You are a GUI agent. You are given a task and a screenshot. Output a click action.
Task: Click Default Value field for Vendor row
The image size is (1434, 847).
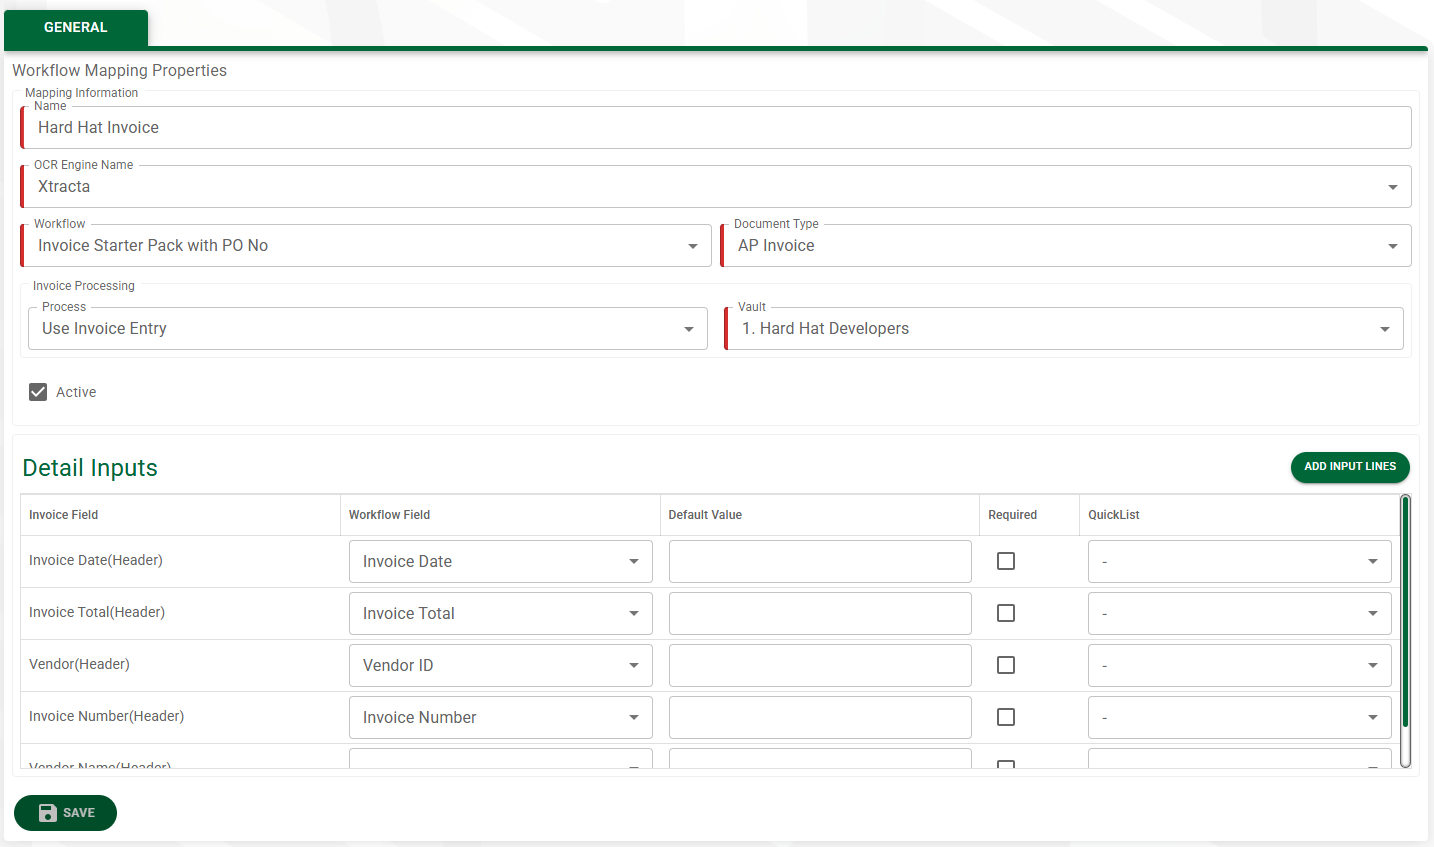[x=820, y=666]
